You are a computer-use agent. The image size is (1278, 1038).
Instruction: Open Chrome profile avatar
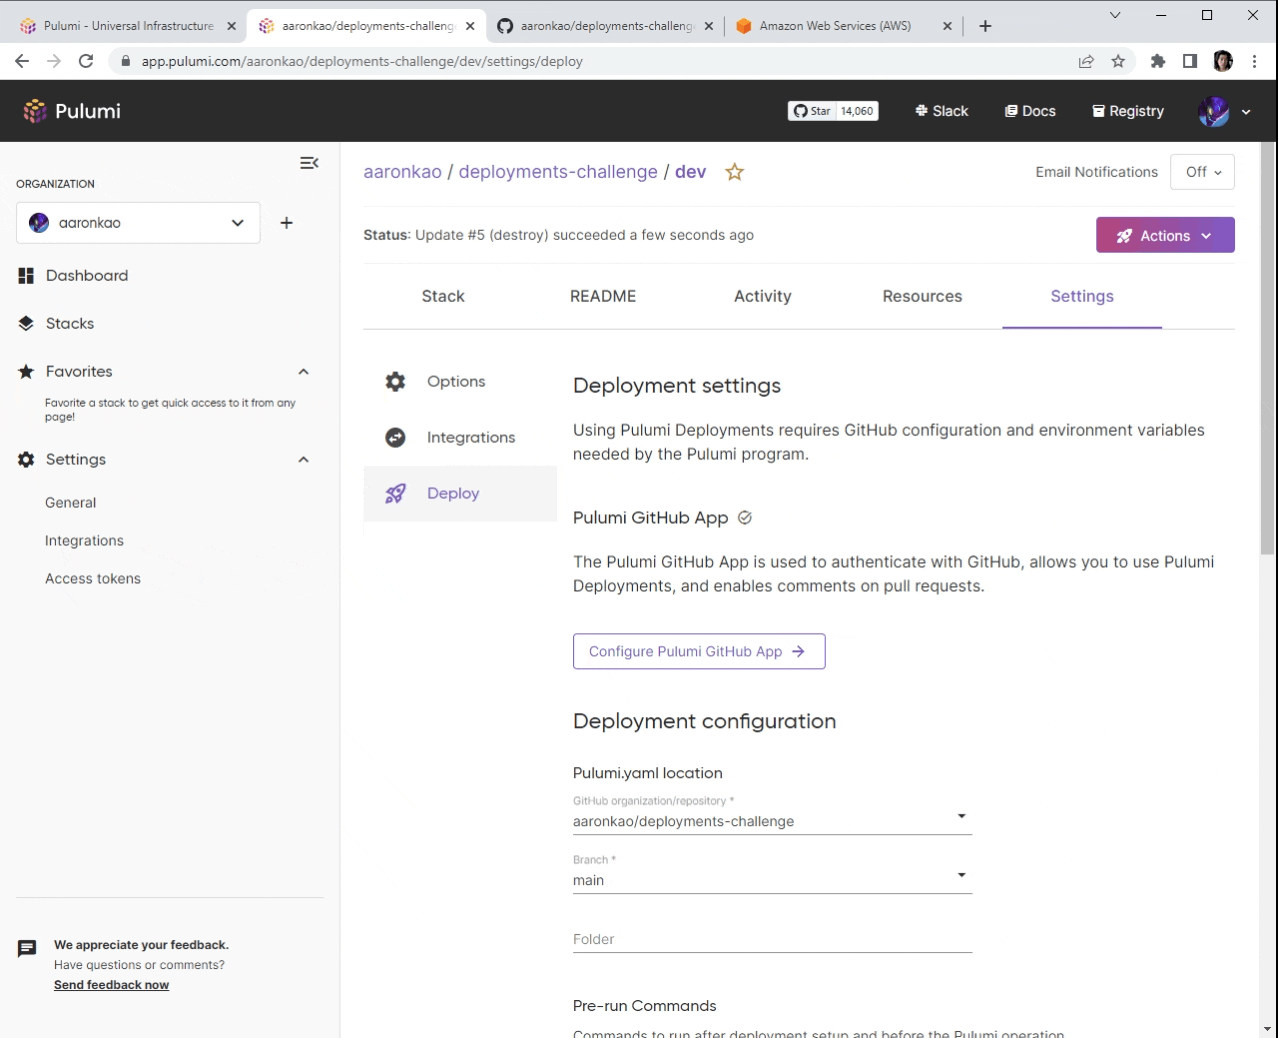click(x=1223, y=61)
